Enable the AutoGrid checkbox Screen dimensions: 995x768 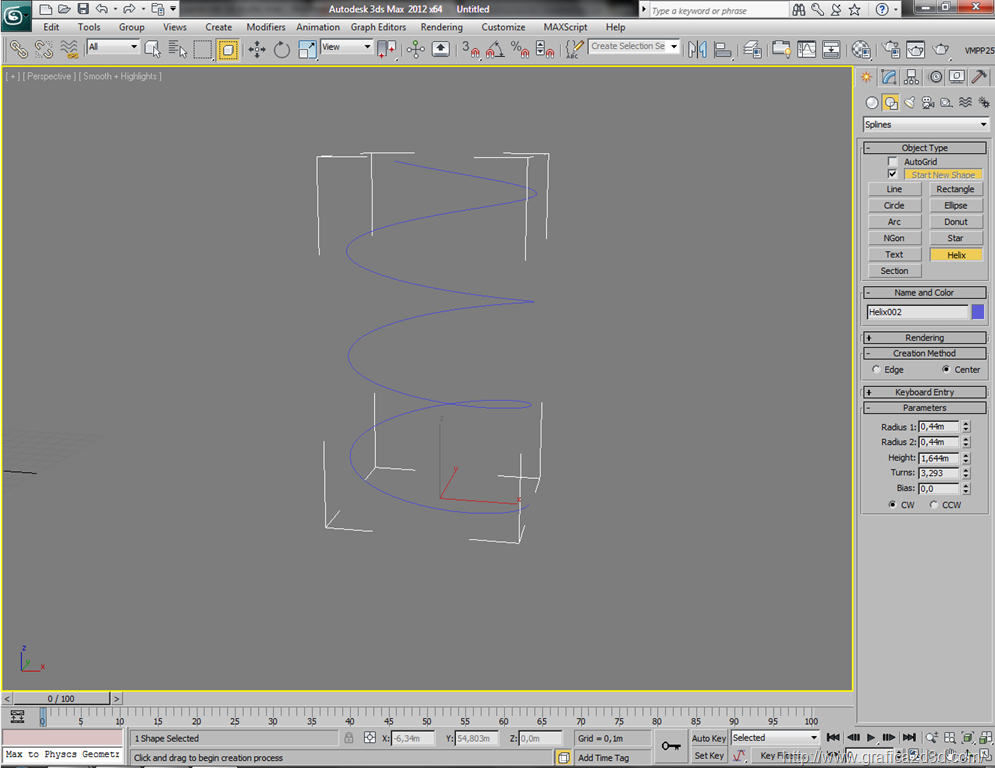click(x=892, y=161)
